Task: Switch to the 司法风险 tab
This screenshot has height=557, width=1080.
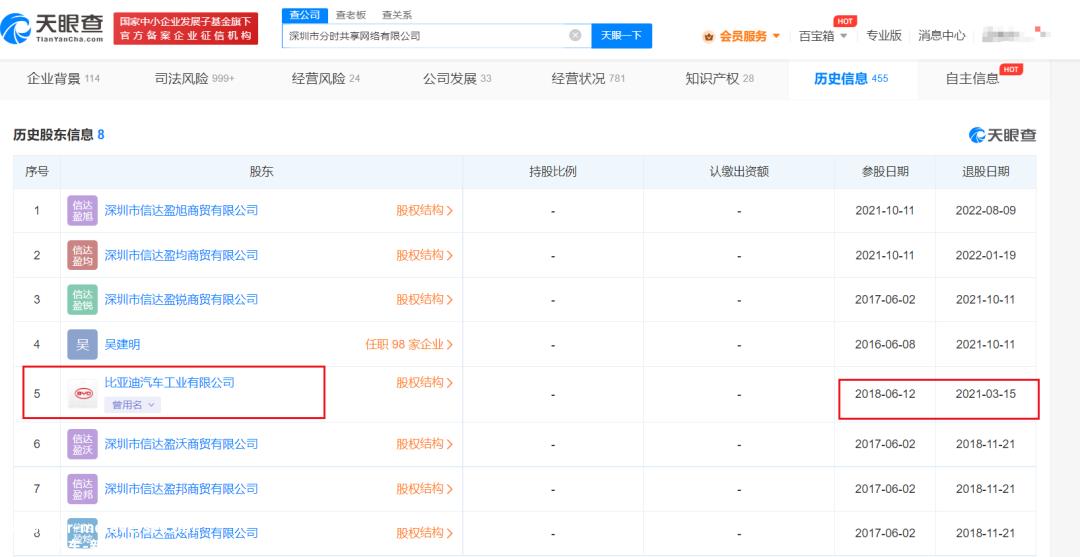Action: coord(194,78)
